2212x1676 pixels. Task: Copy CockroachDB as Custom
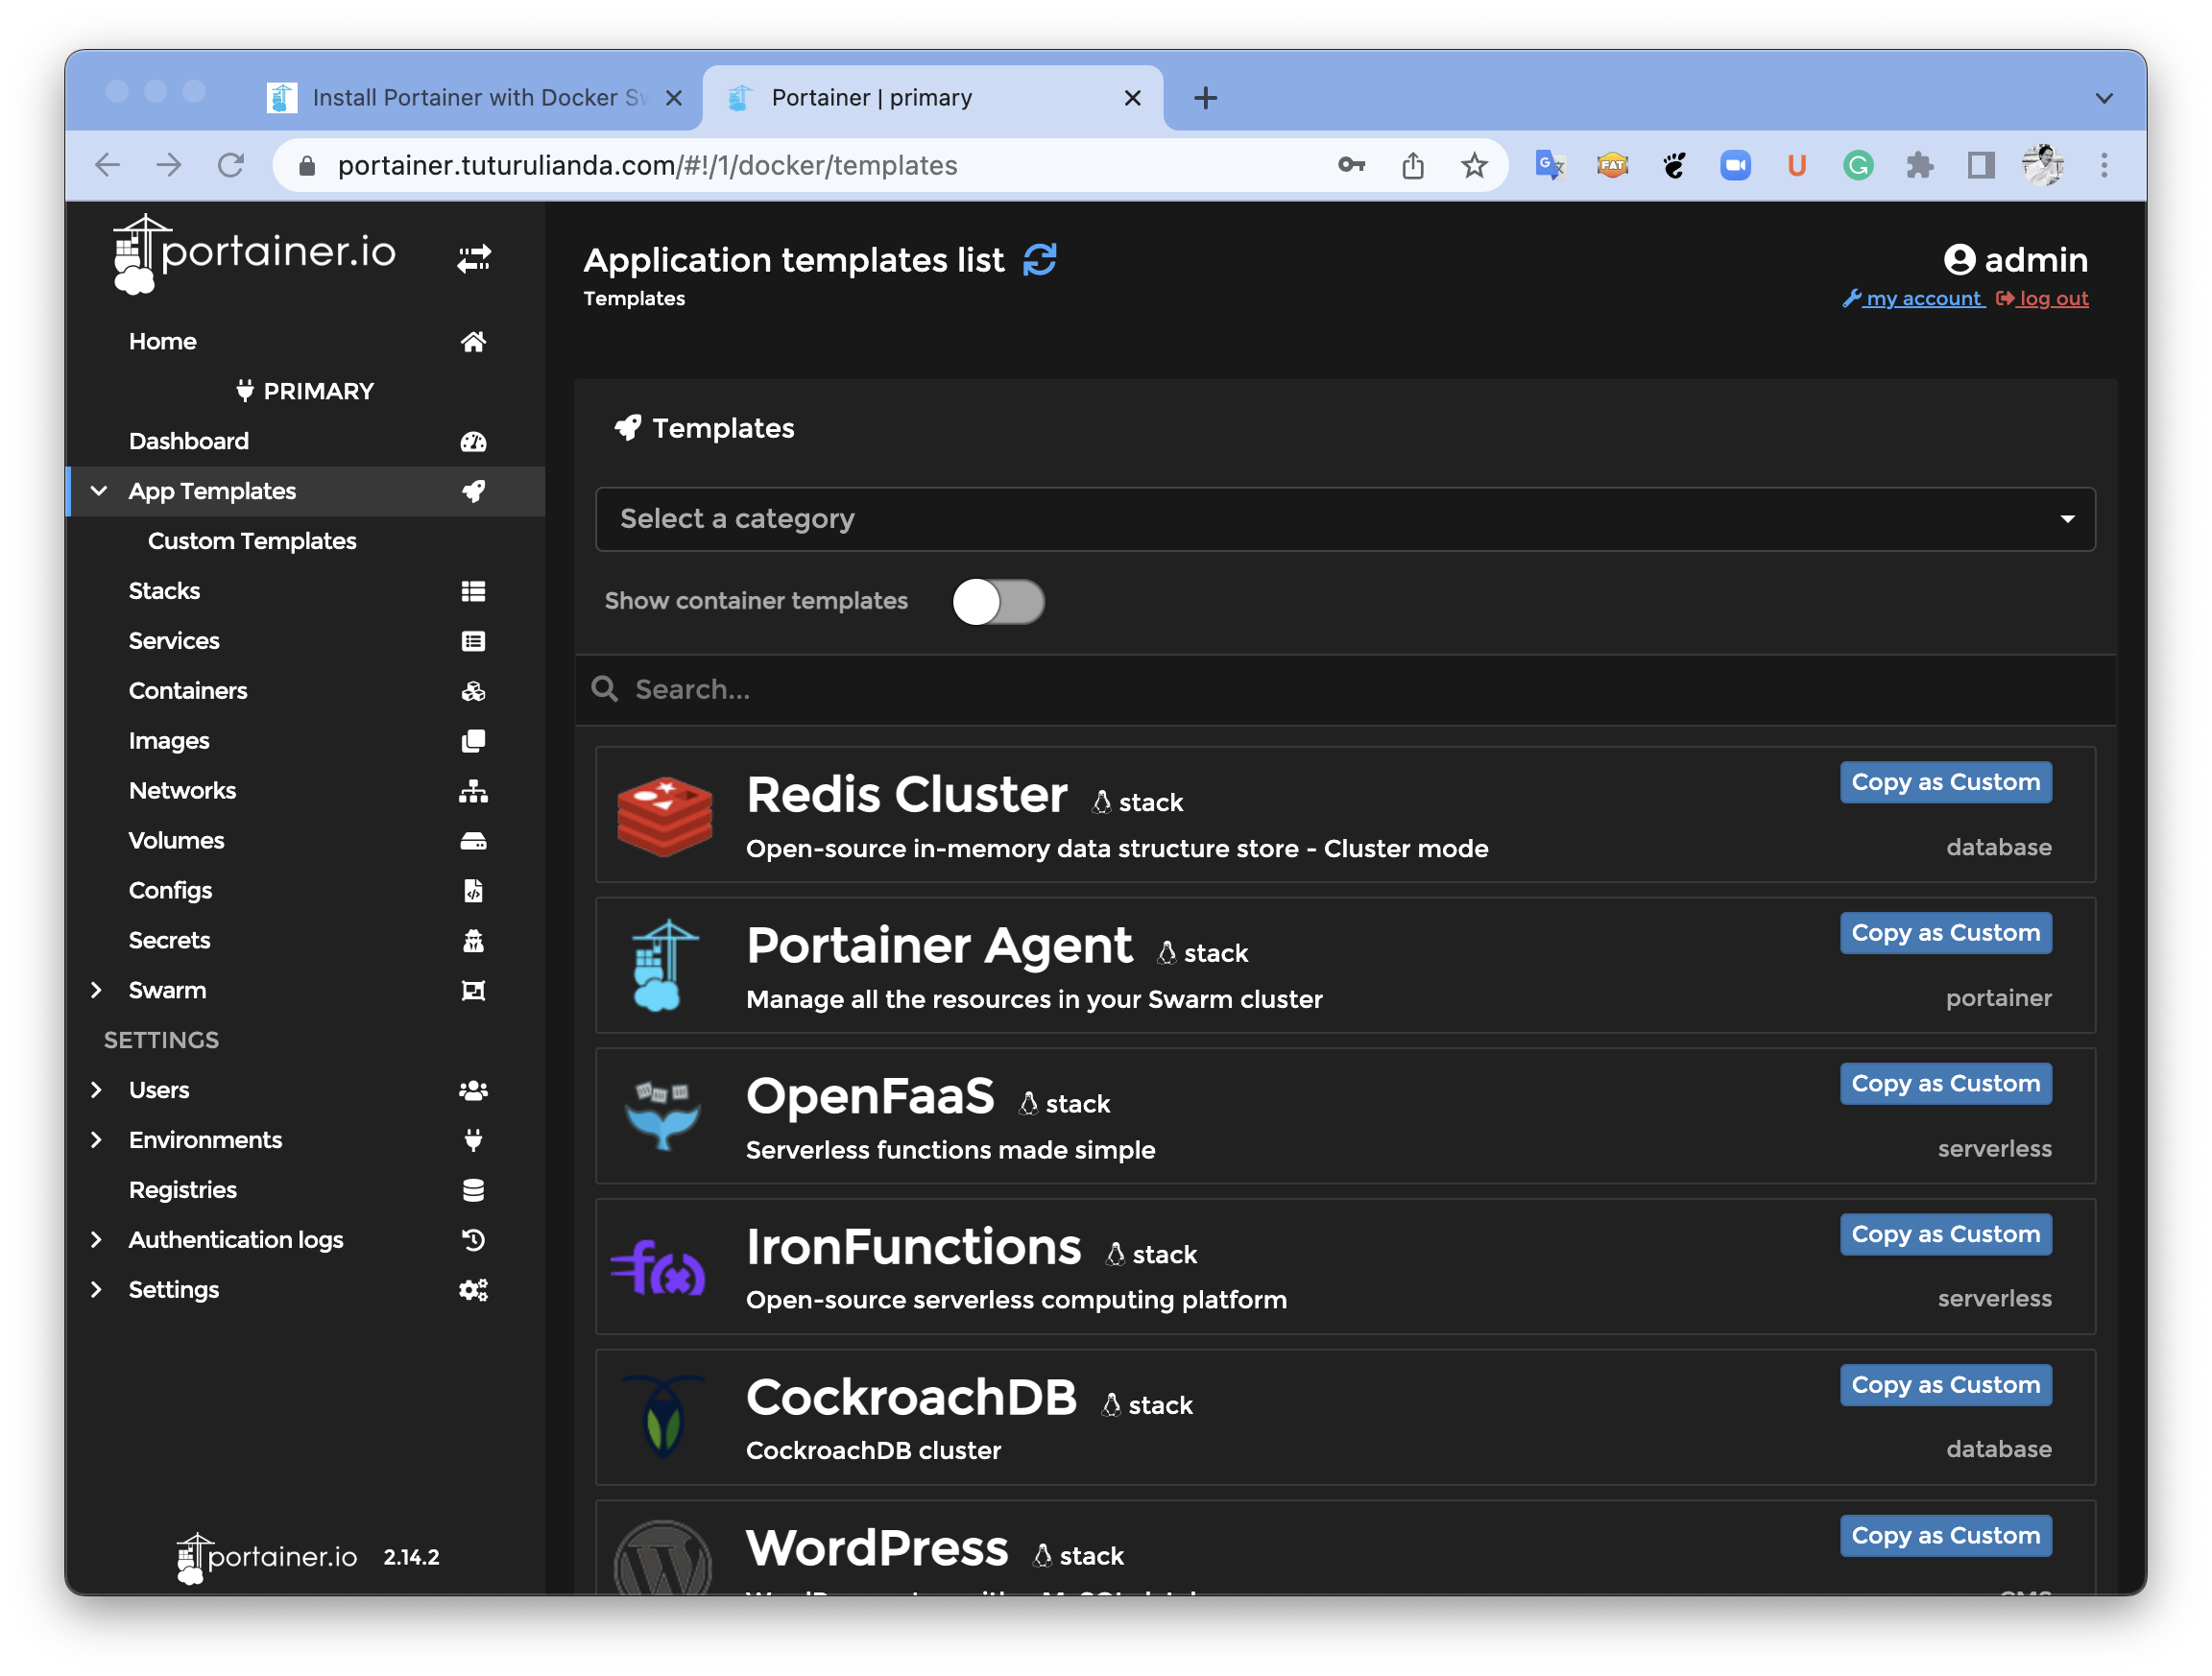(x=1945, y=1385)
